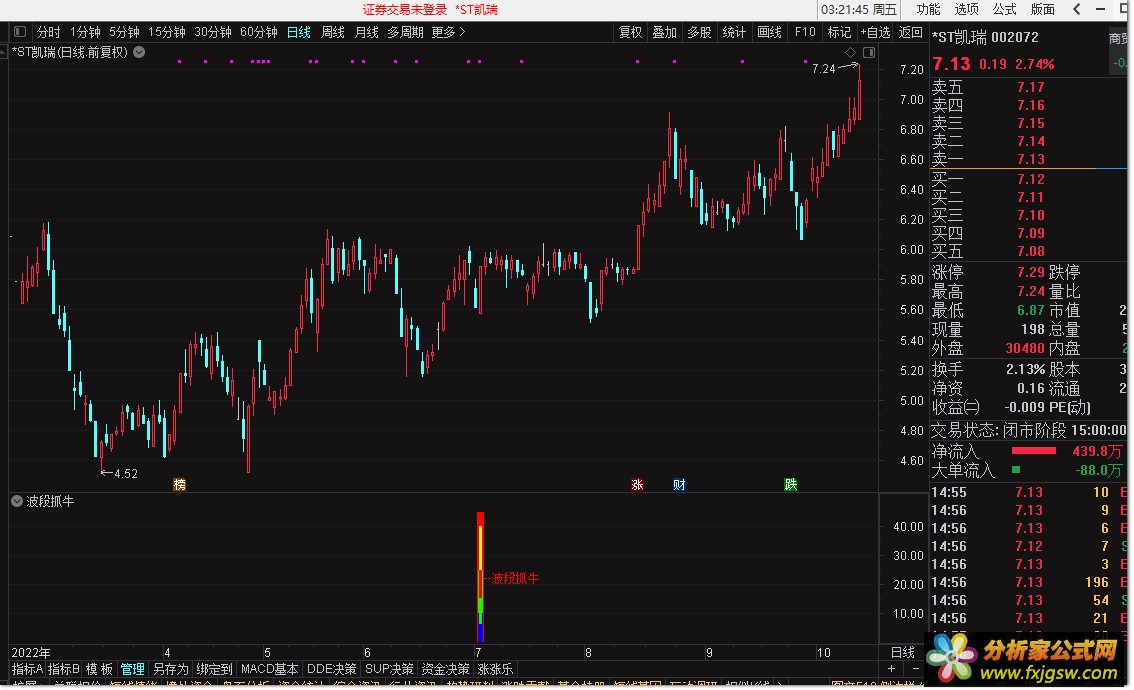
Task: Click the 日线 label at the axis corner
Action: [x=903, y=652]
